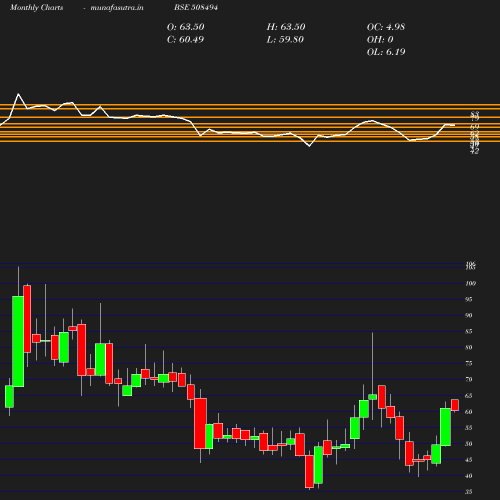500x500 pixels.
Task: Click the 65 price axis label
Action: coord(469,396)
